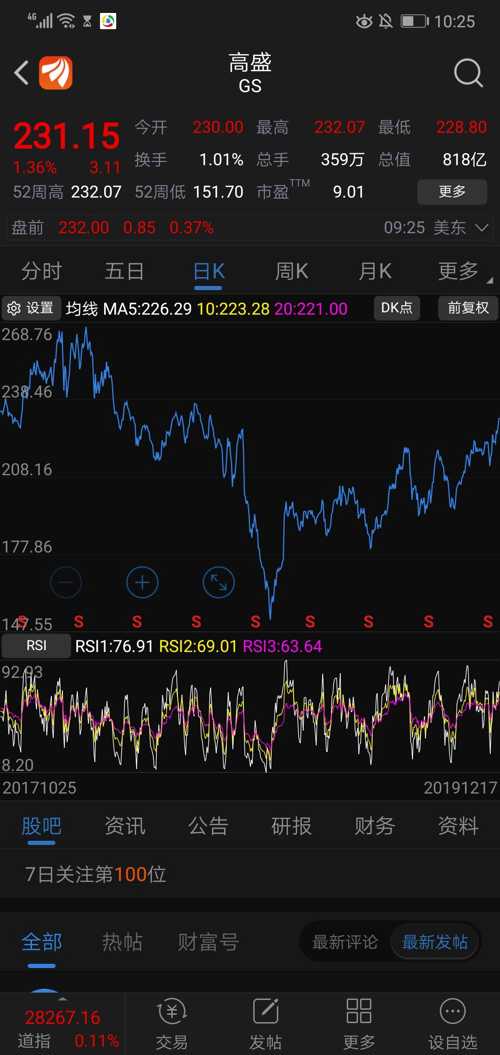Open the 研报 research reports tab
The height and width of the screenshot is (1055, 500).
291,826
